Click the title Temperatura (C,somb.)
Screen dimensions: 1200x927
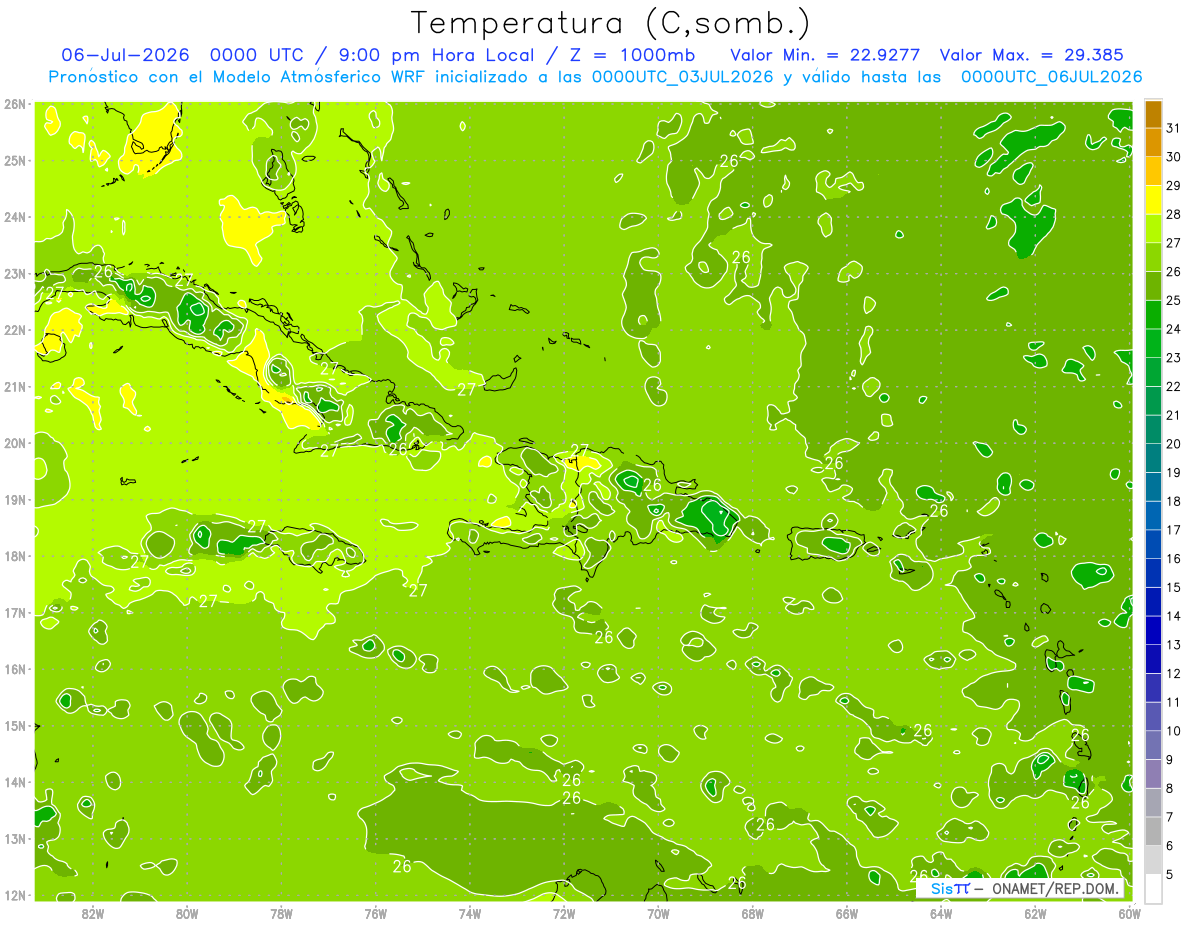[611, 23]
